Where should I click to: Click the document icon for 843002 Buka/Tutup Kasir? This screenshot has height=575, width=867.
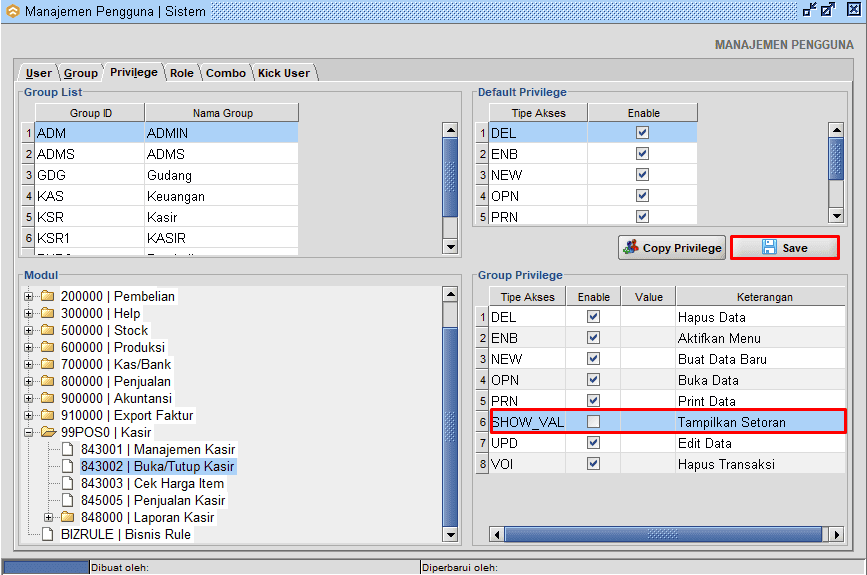tap(67, 467)
